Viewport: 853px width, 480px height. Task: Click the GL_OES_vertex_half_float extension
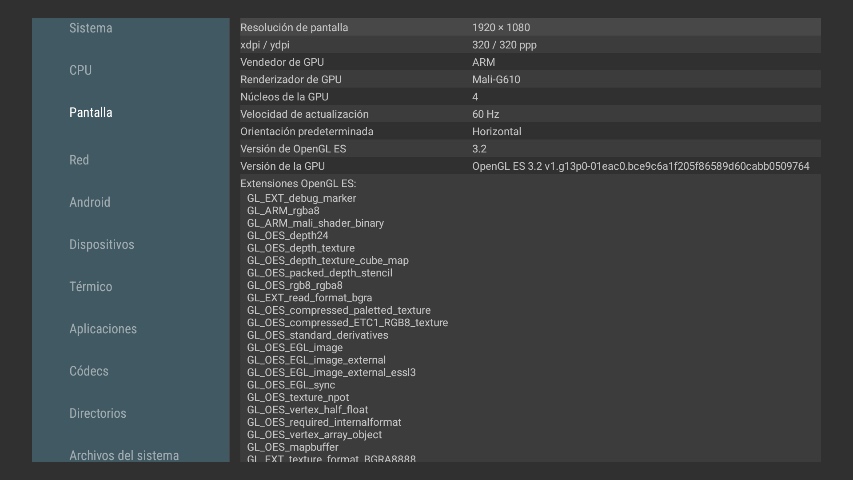[x=307, y=410]
